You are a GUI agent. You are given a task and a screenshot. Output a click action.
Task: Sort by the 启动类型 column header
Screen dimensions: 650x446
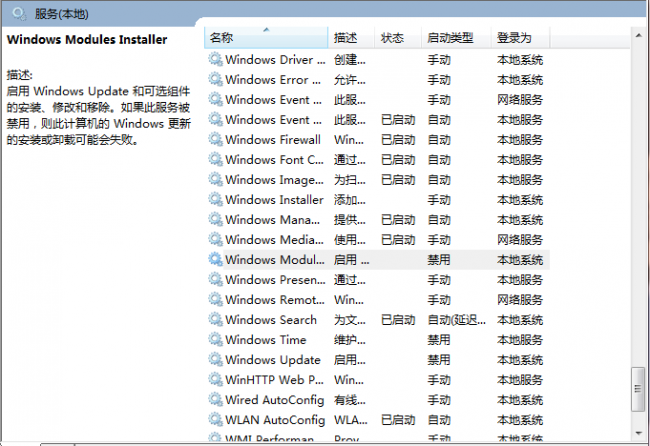[456, 38]
